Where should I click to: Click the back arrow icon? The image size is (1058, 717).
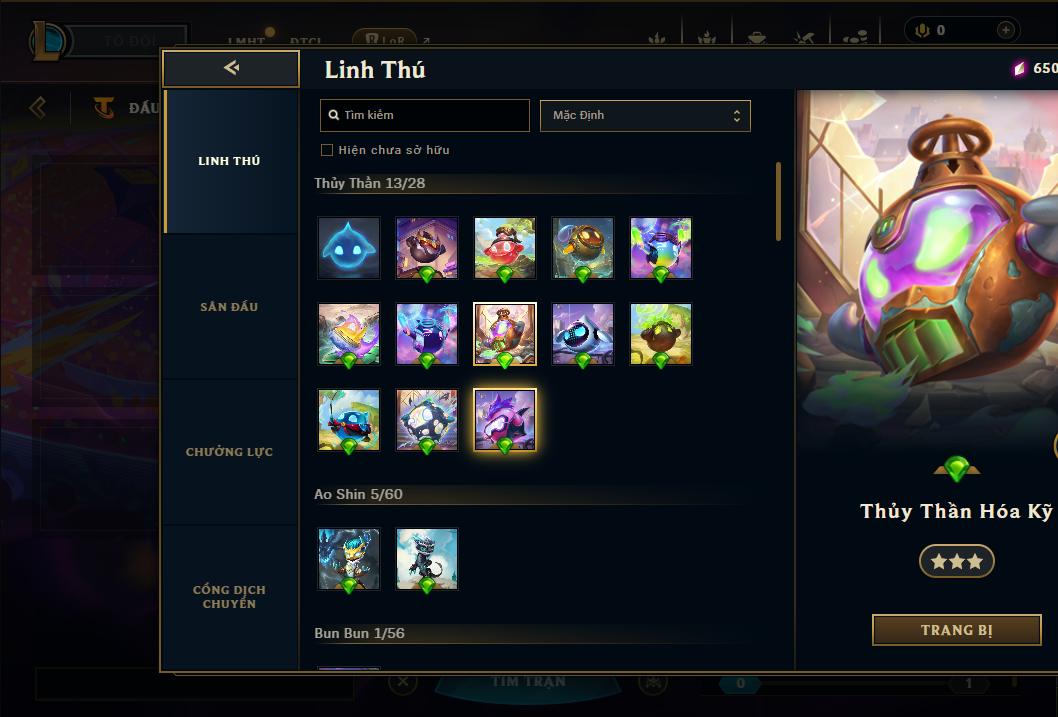pyautogui.click(x=231, y=67)
